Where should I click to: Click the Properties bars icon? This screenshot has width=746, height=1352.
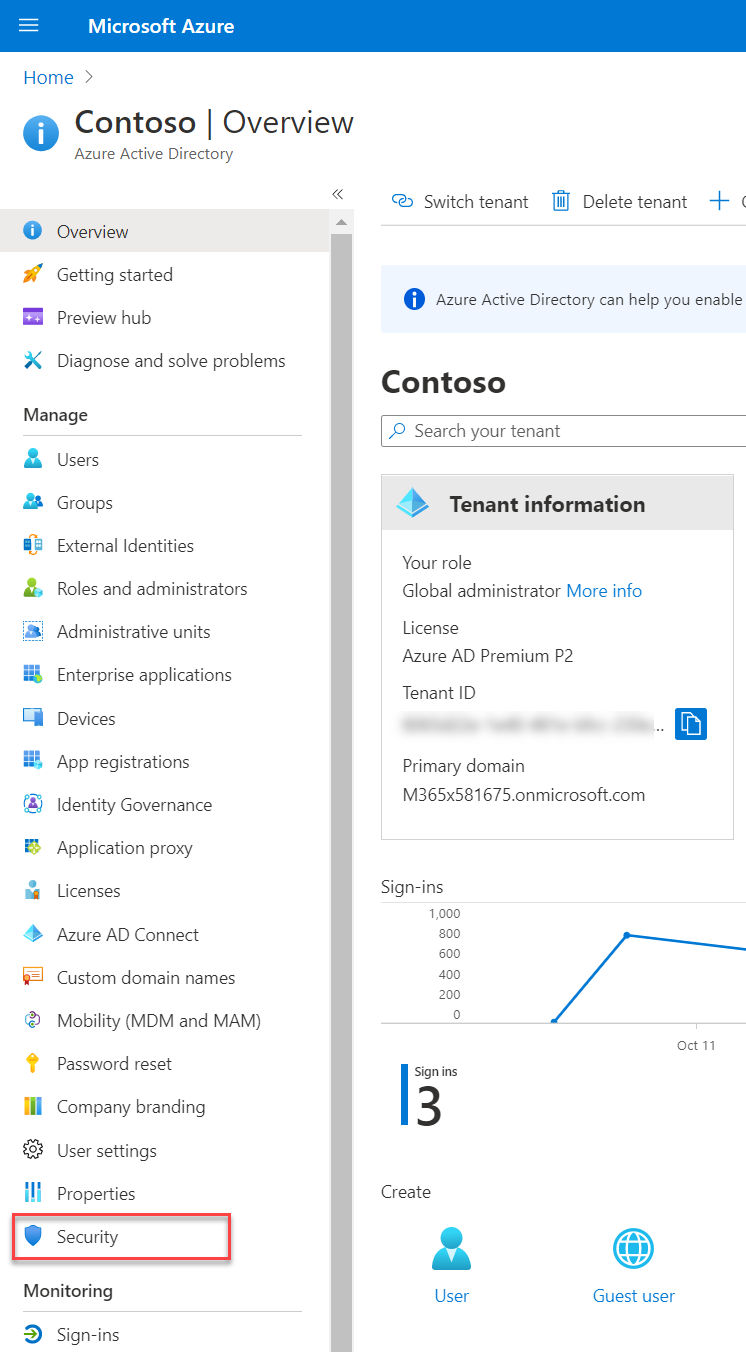click(33, 1193)
